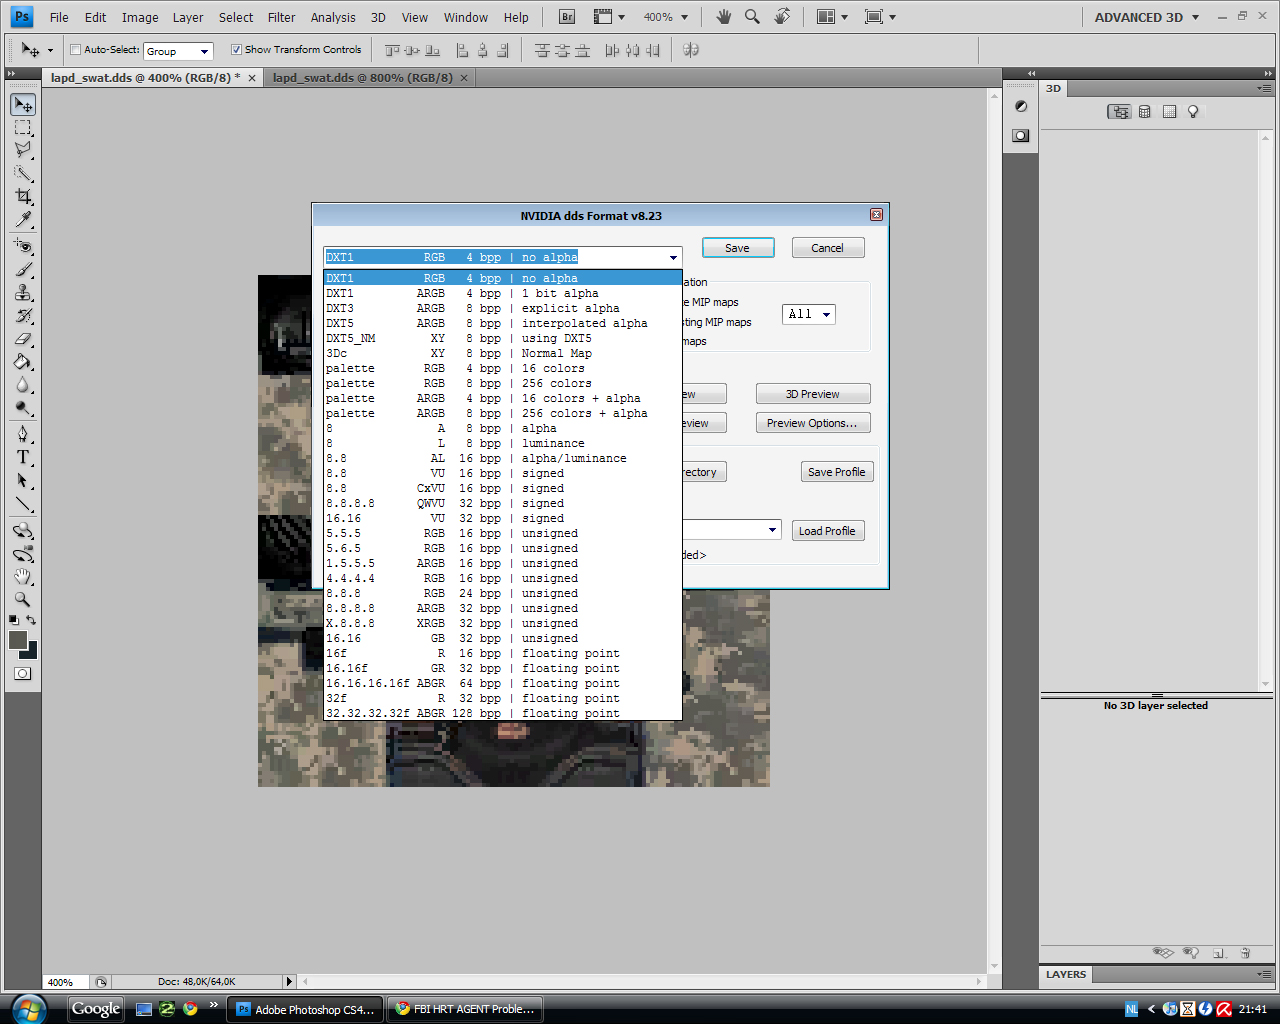The height and width of the screenshot is (1024, 1280).
Task: Toggle the Auto-Select checkbox
Action: pos(75,50)
